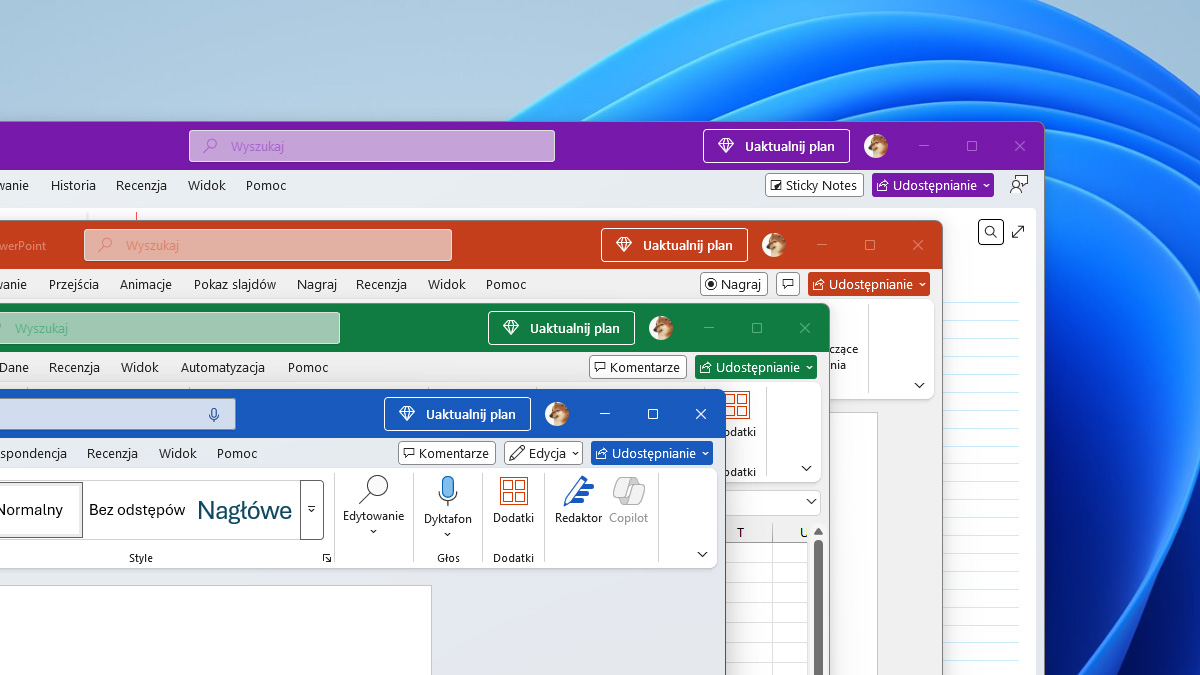Click Uaktualnij plan in Excel title bar
This screenshot has width=1200, height=675.
[561, 328]
